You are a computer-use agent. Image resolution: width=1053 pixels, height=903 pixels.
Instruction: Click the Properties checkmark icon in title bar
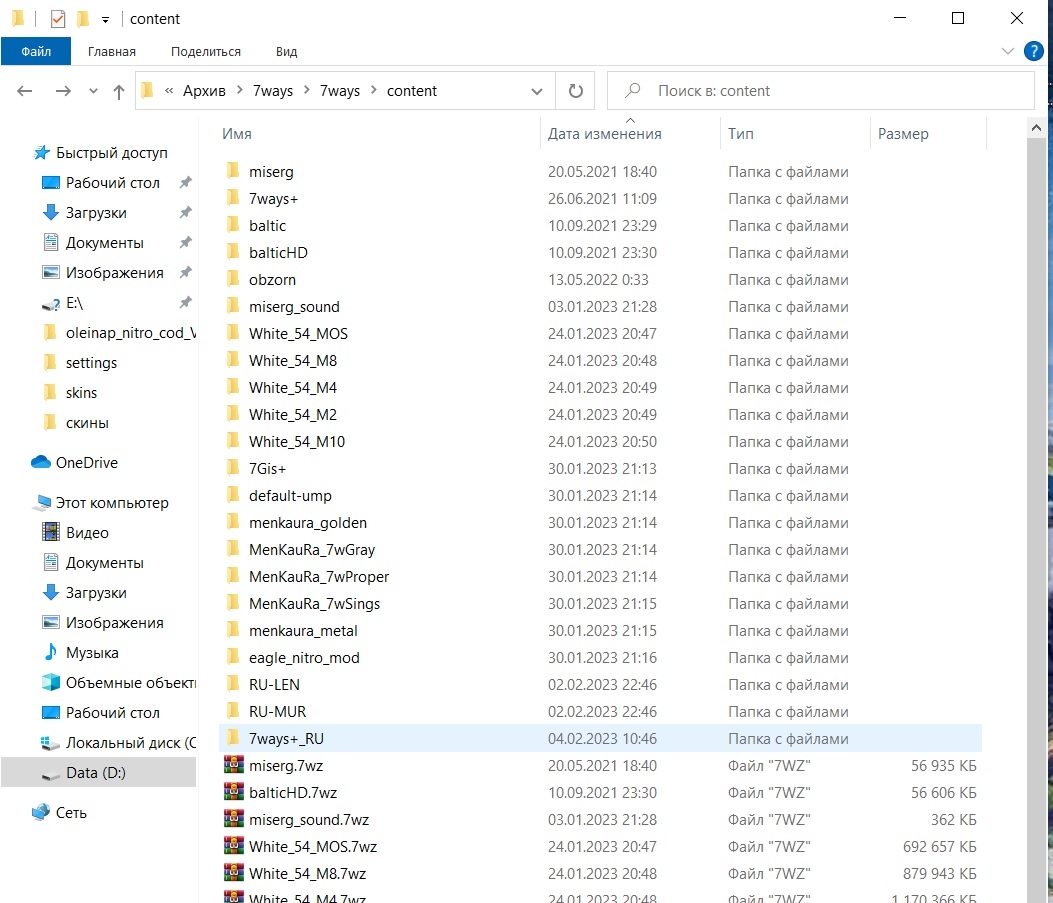point(58,19)
